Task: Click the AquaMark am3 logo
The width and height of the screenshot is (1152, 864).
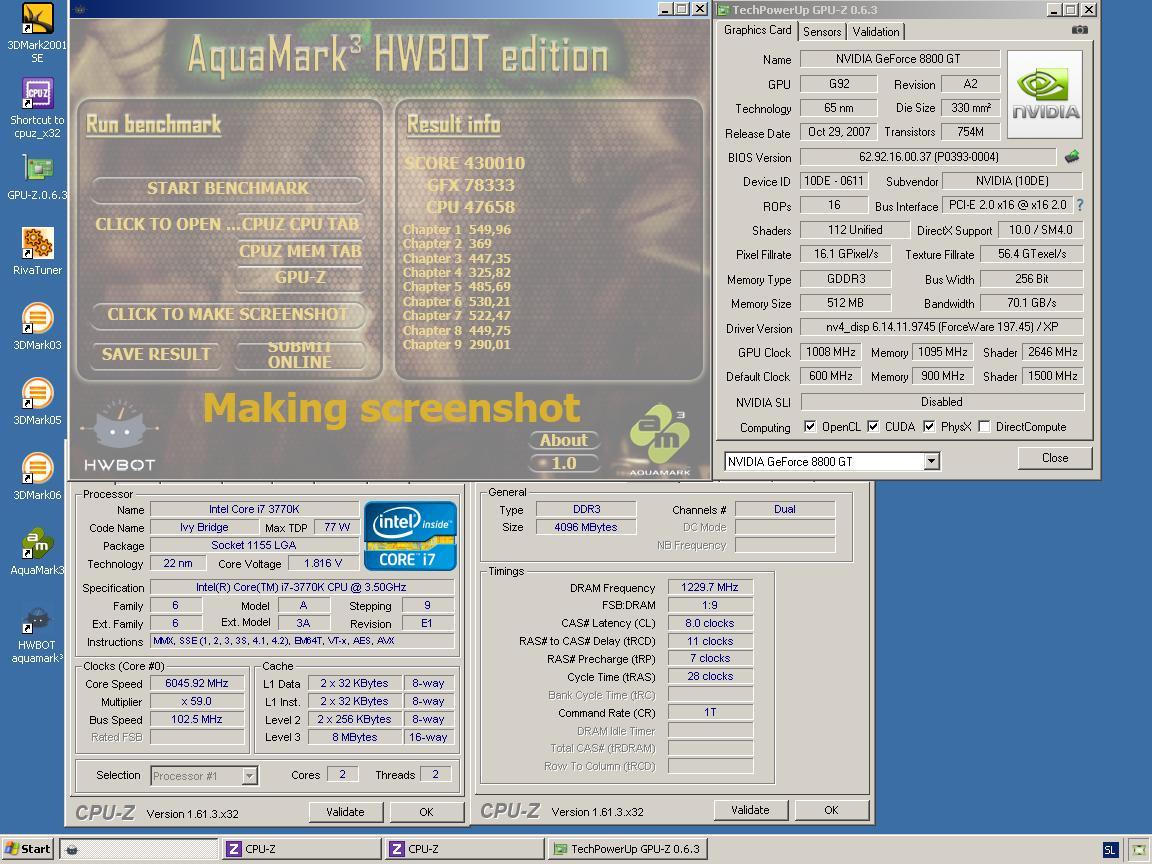Action: click(x=660, y=439)
